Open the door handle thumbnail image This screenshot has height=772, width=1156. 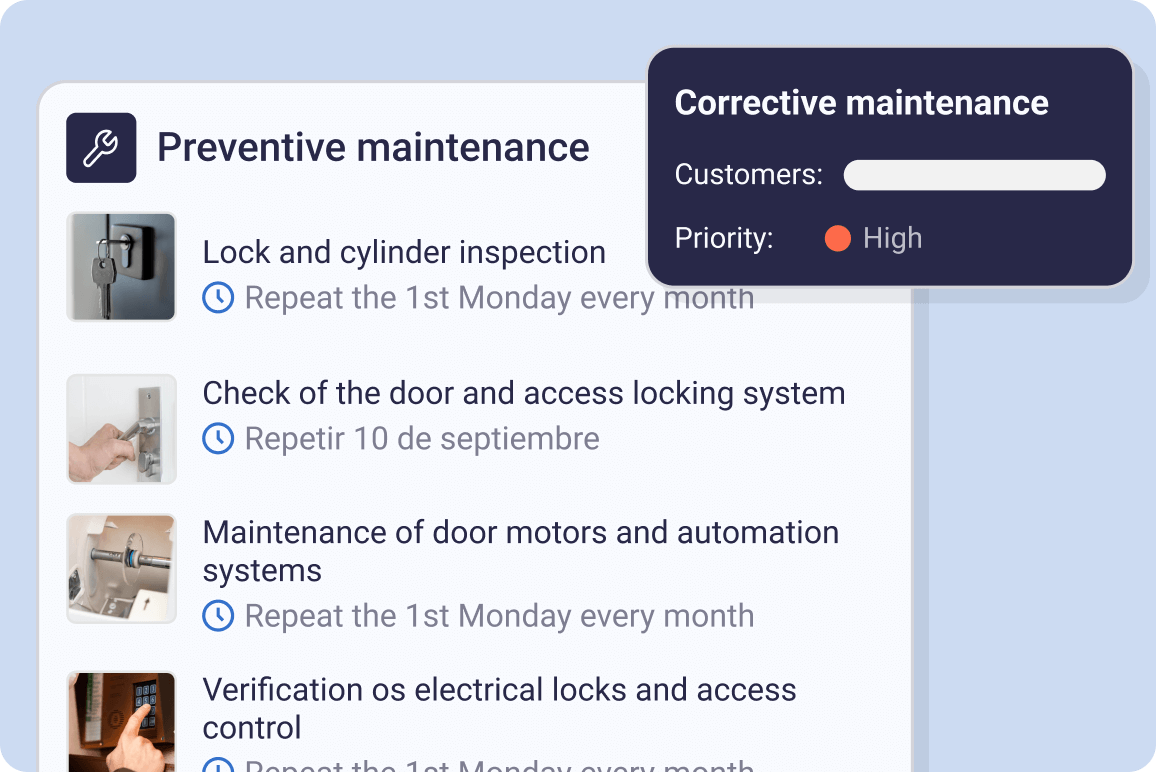(121, 429)
